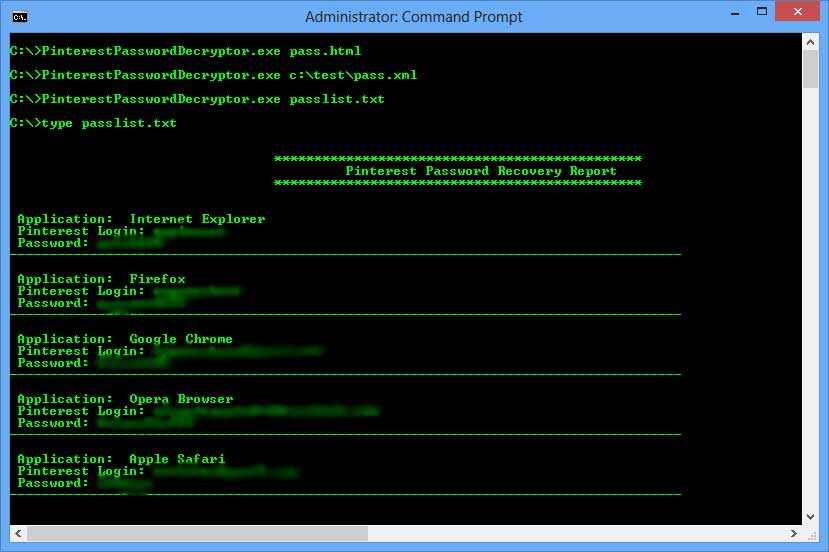Click the 'Application: Opera Browser' line
Screen dimensions: 829x552
pos(125,399)
